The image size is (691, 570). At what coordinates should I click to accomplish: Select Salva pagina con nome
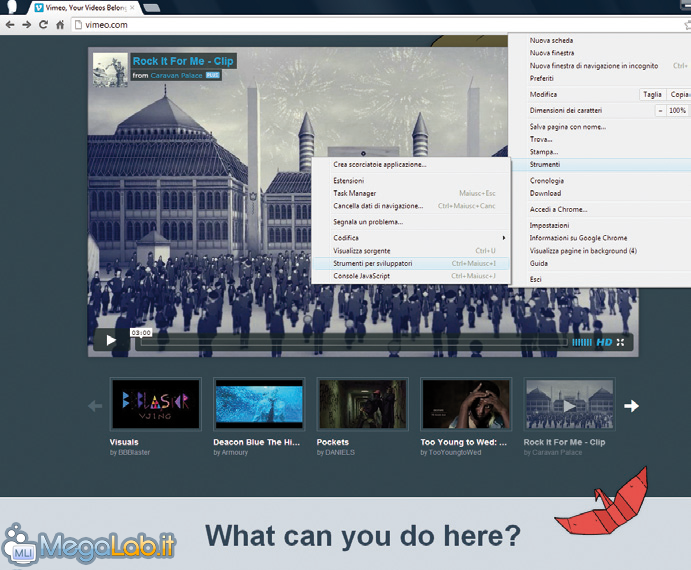568,127
